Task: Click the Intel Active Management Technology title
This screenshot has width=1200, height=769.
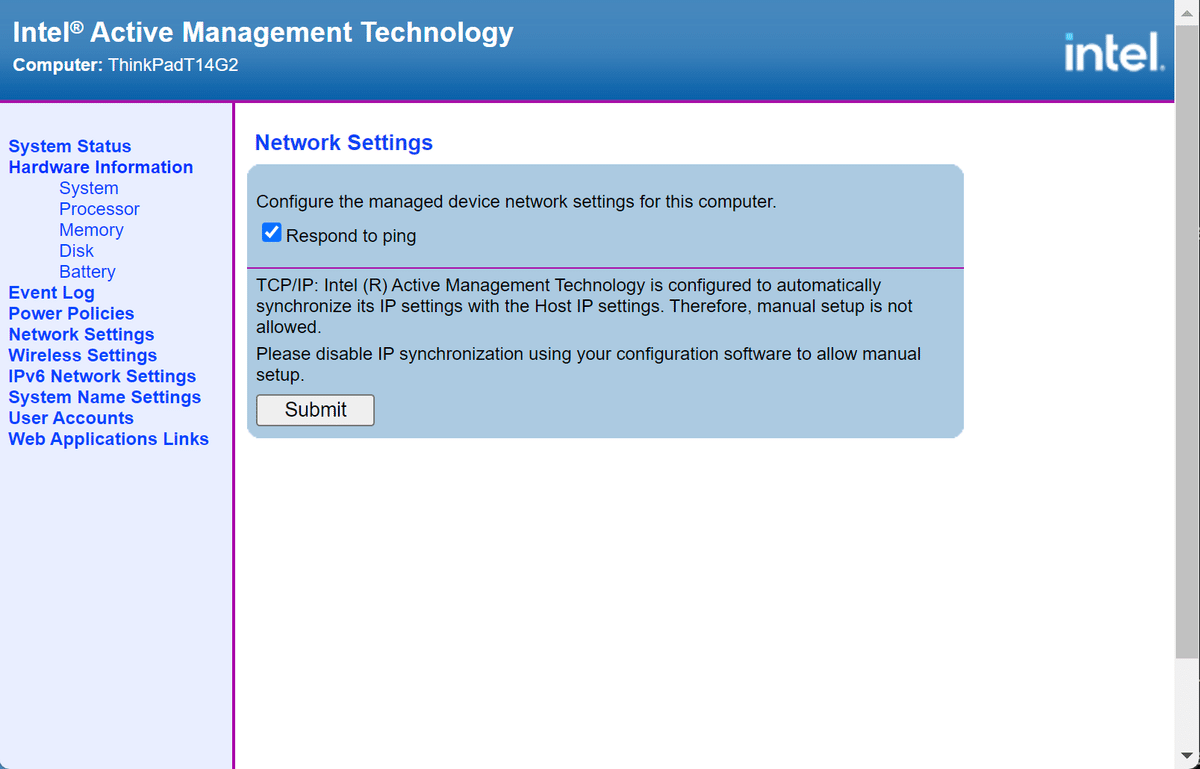Action: pyautogui.click(x=263, y=32)
